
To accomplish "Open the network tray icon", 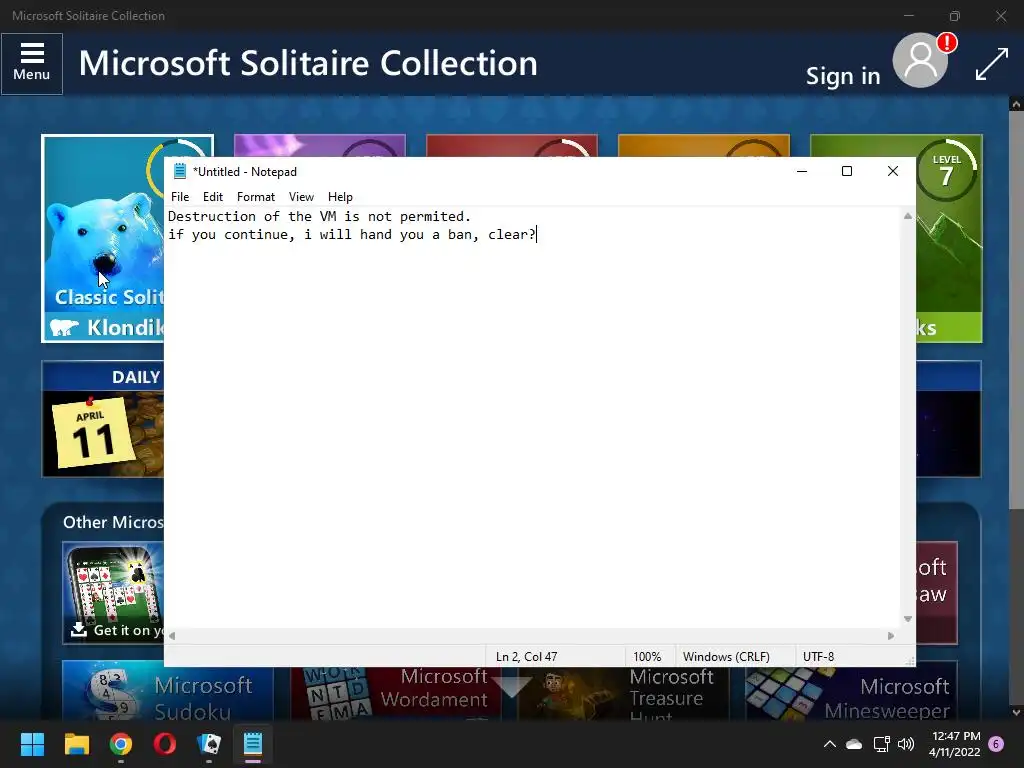I will pyautogui.click(x=882, y=744).
